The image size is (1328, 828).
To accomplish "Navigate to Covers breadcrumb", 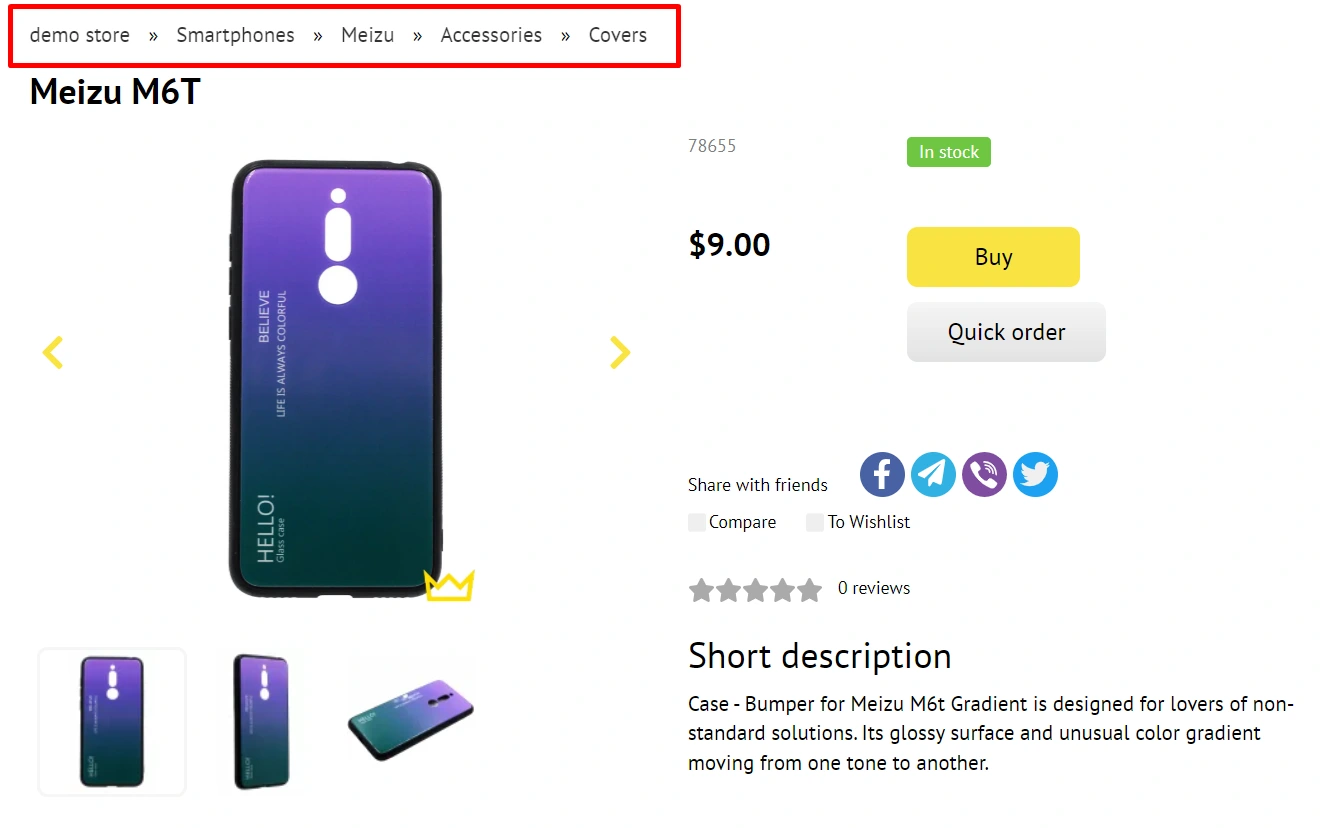I will pos(617,35).
